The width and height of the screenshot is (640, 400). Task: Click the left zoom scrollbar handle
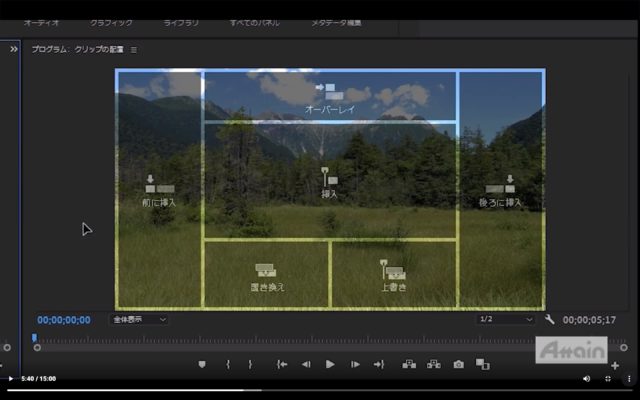(x=37, y=348)
